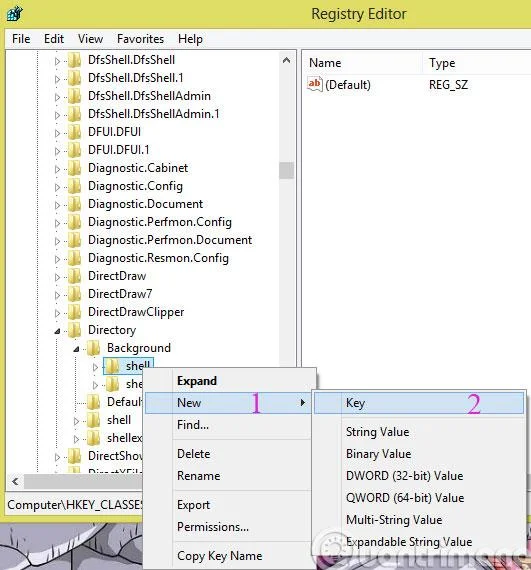Choose Copy Key Name in context menu
Image resolution: width=531 pixels, height=570 pixels.
[x=228, y=556]
